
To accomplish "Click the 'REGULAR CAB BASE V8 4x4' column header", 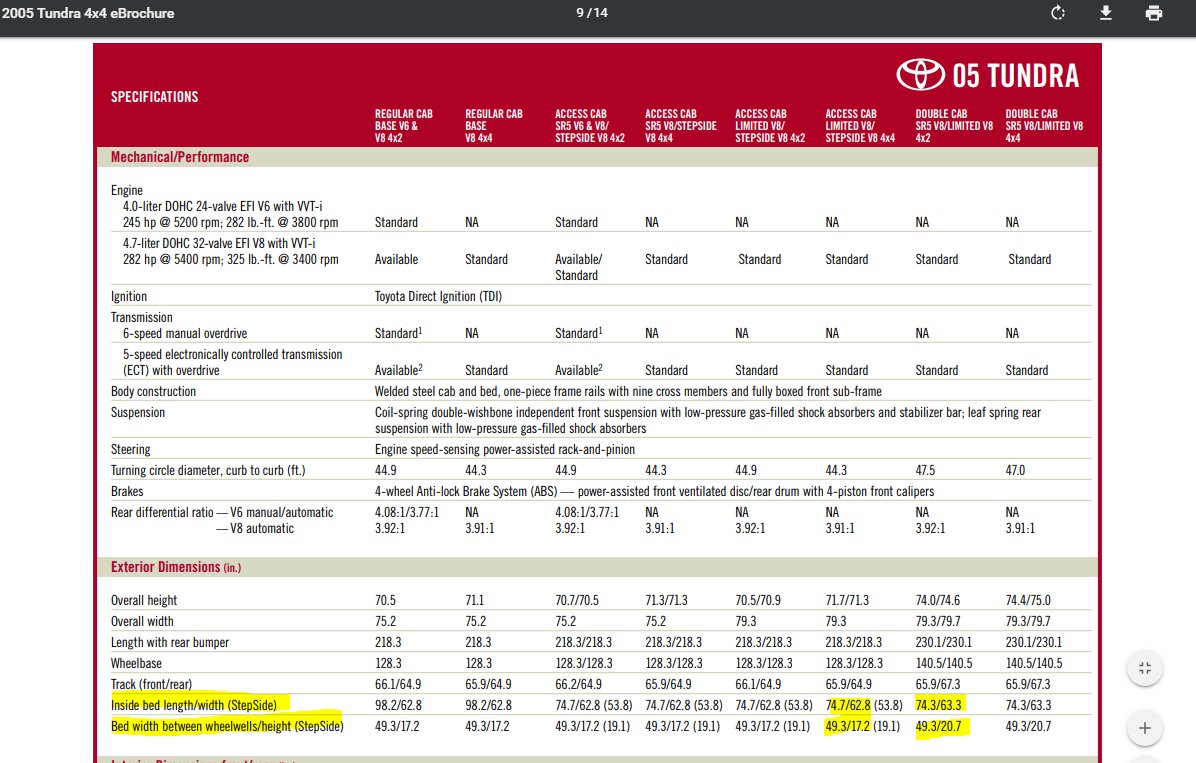I will pos(494,126).
